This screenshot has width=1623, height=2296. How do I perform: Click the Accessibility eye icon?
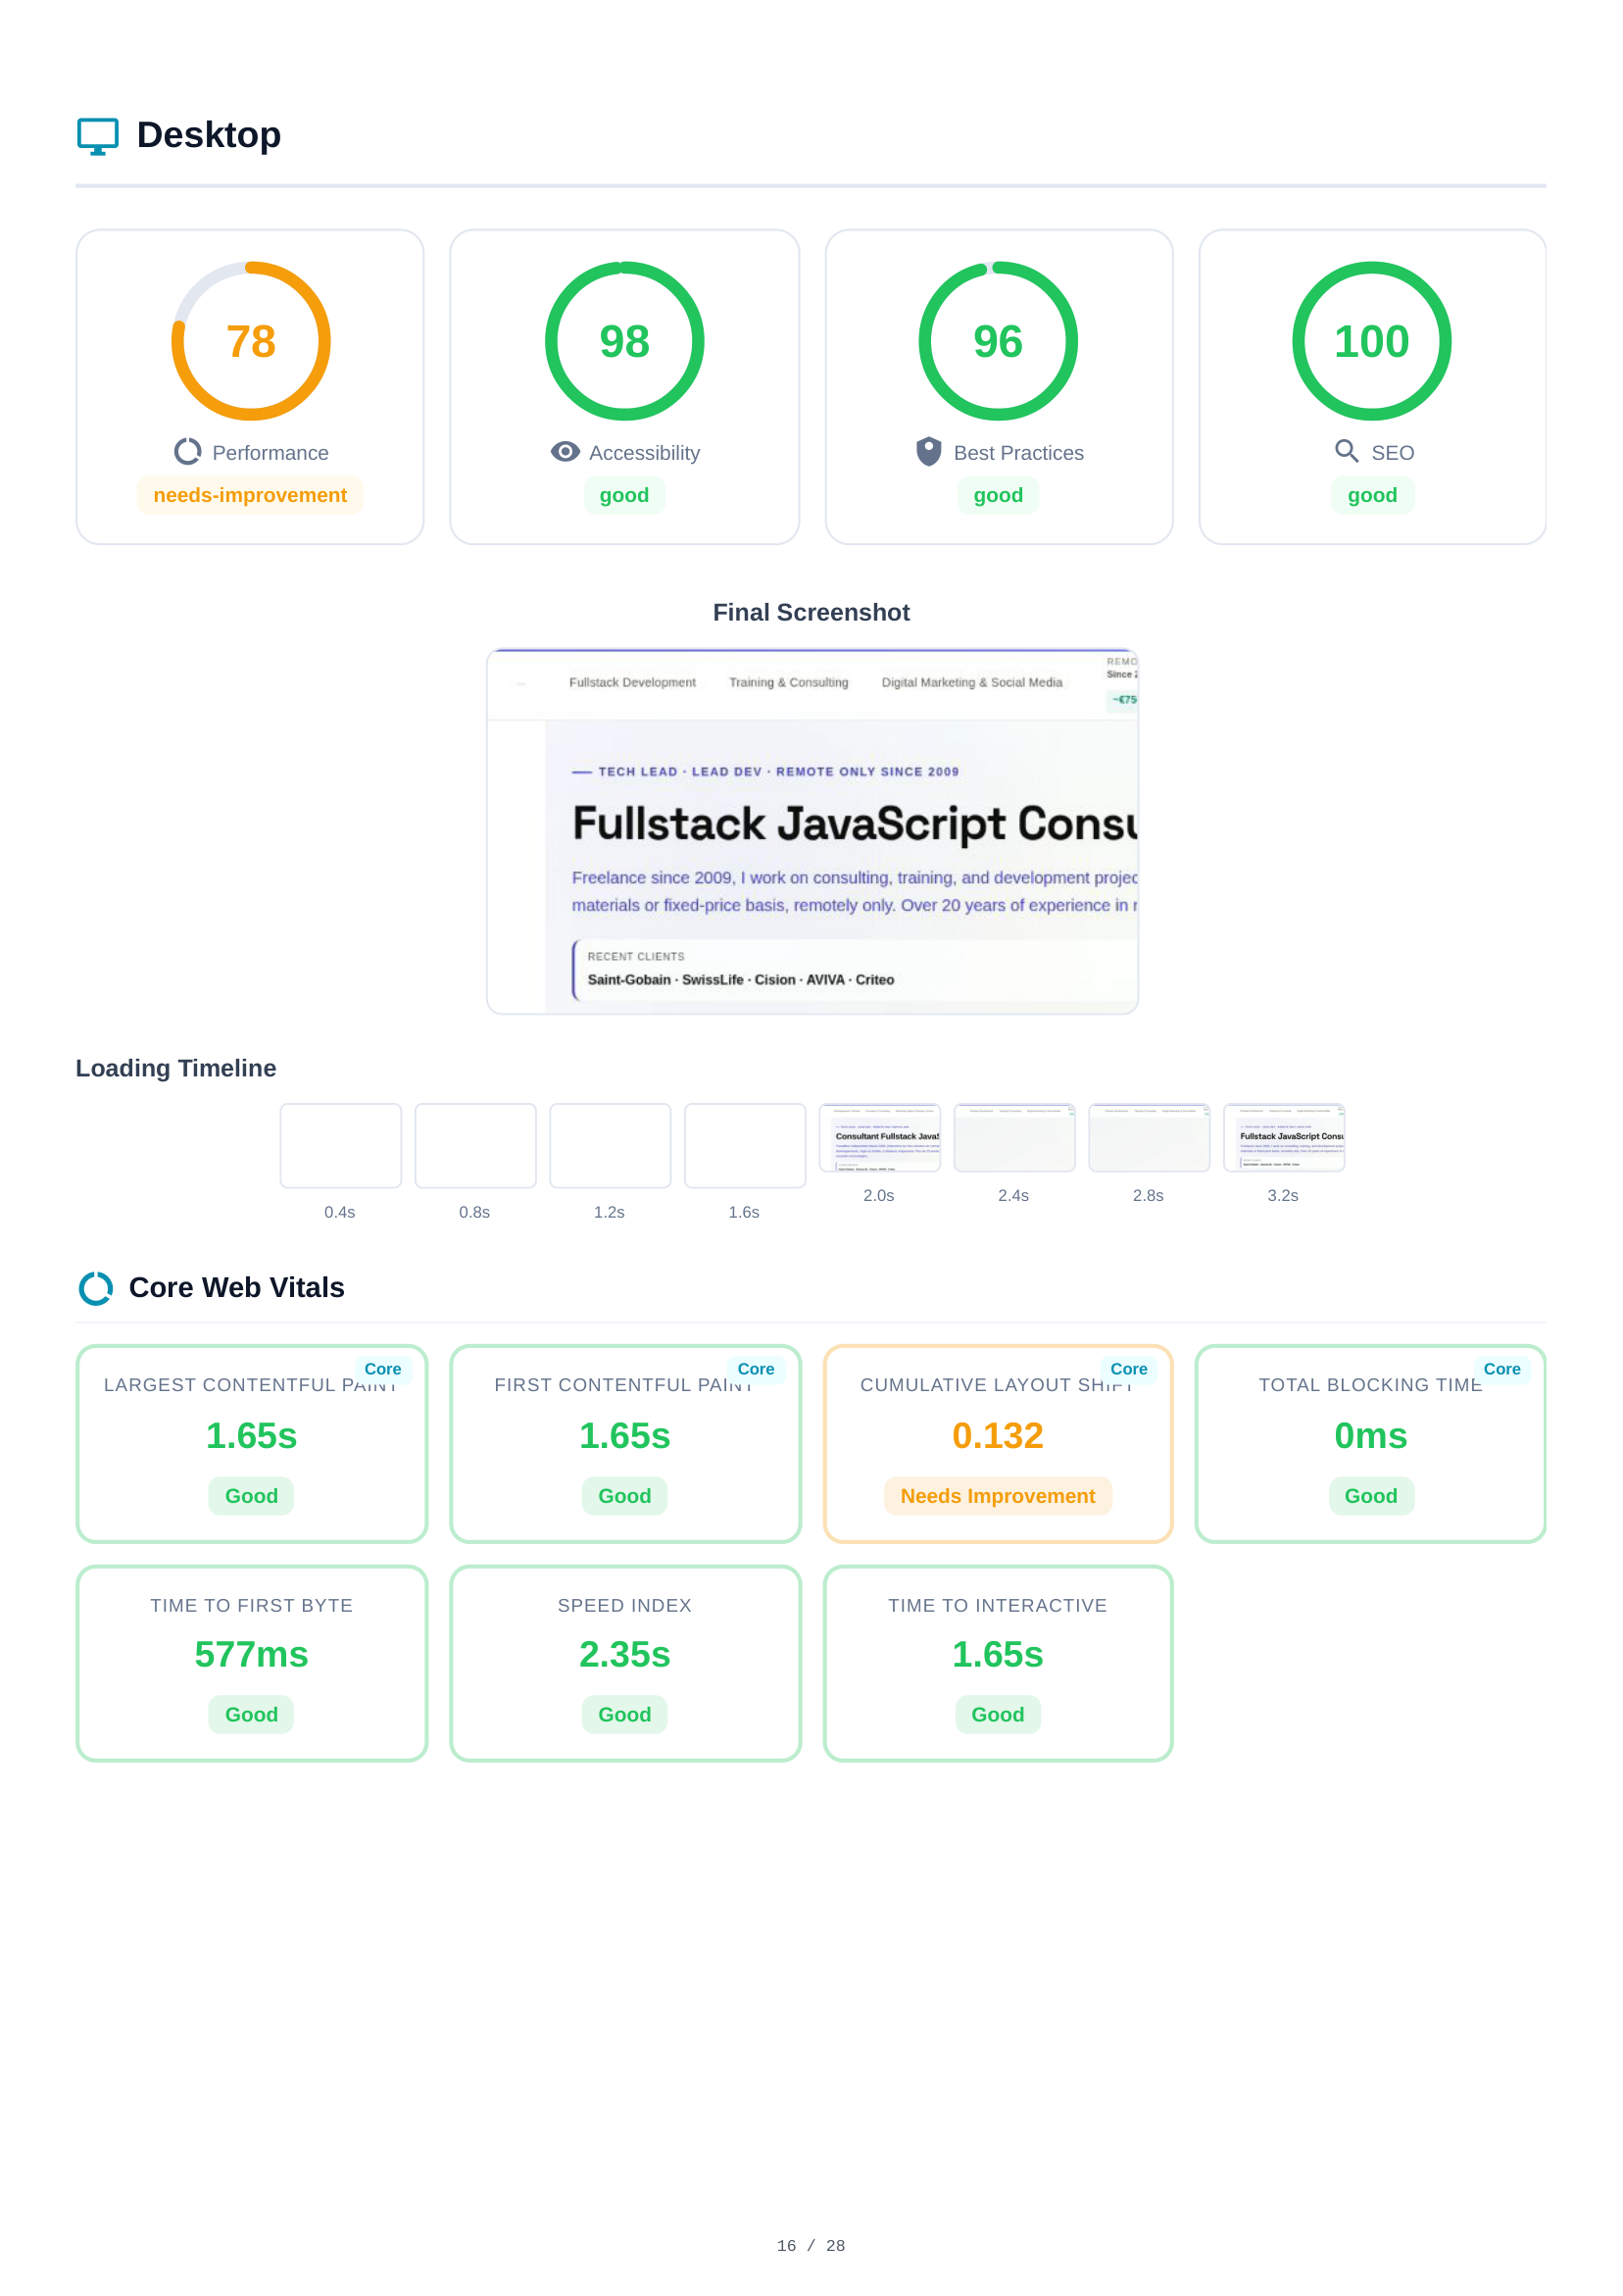click(x=565, y=452)
